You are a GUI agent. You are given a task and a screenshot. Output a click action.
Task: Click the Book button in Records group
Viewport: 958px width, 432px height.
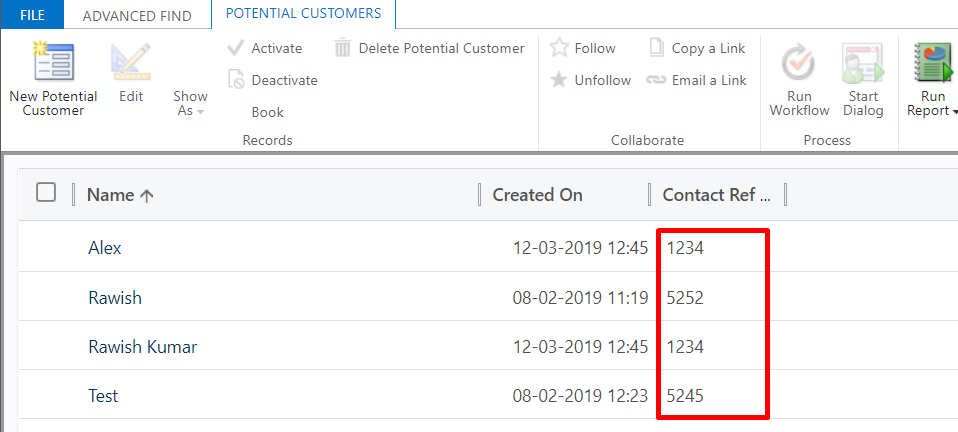tap(267, 112)
